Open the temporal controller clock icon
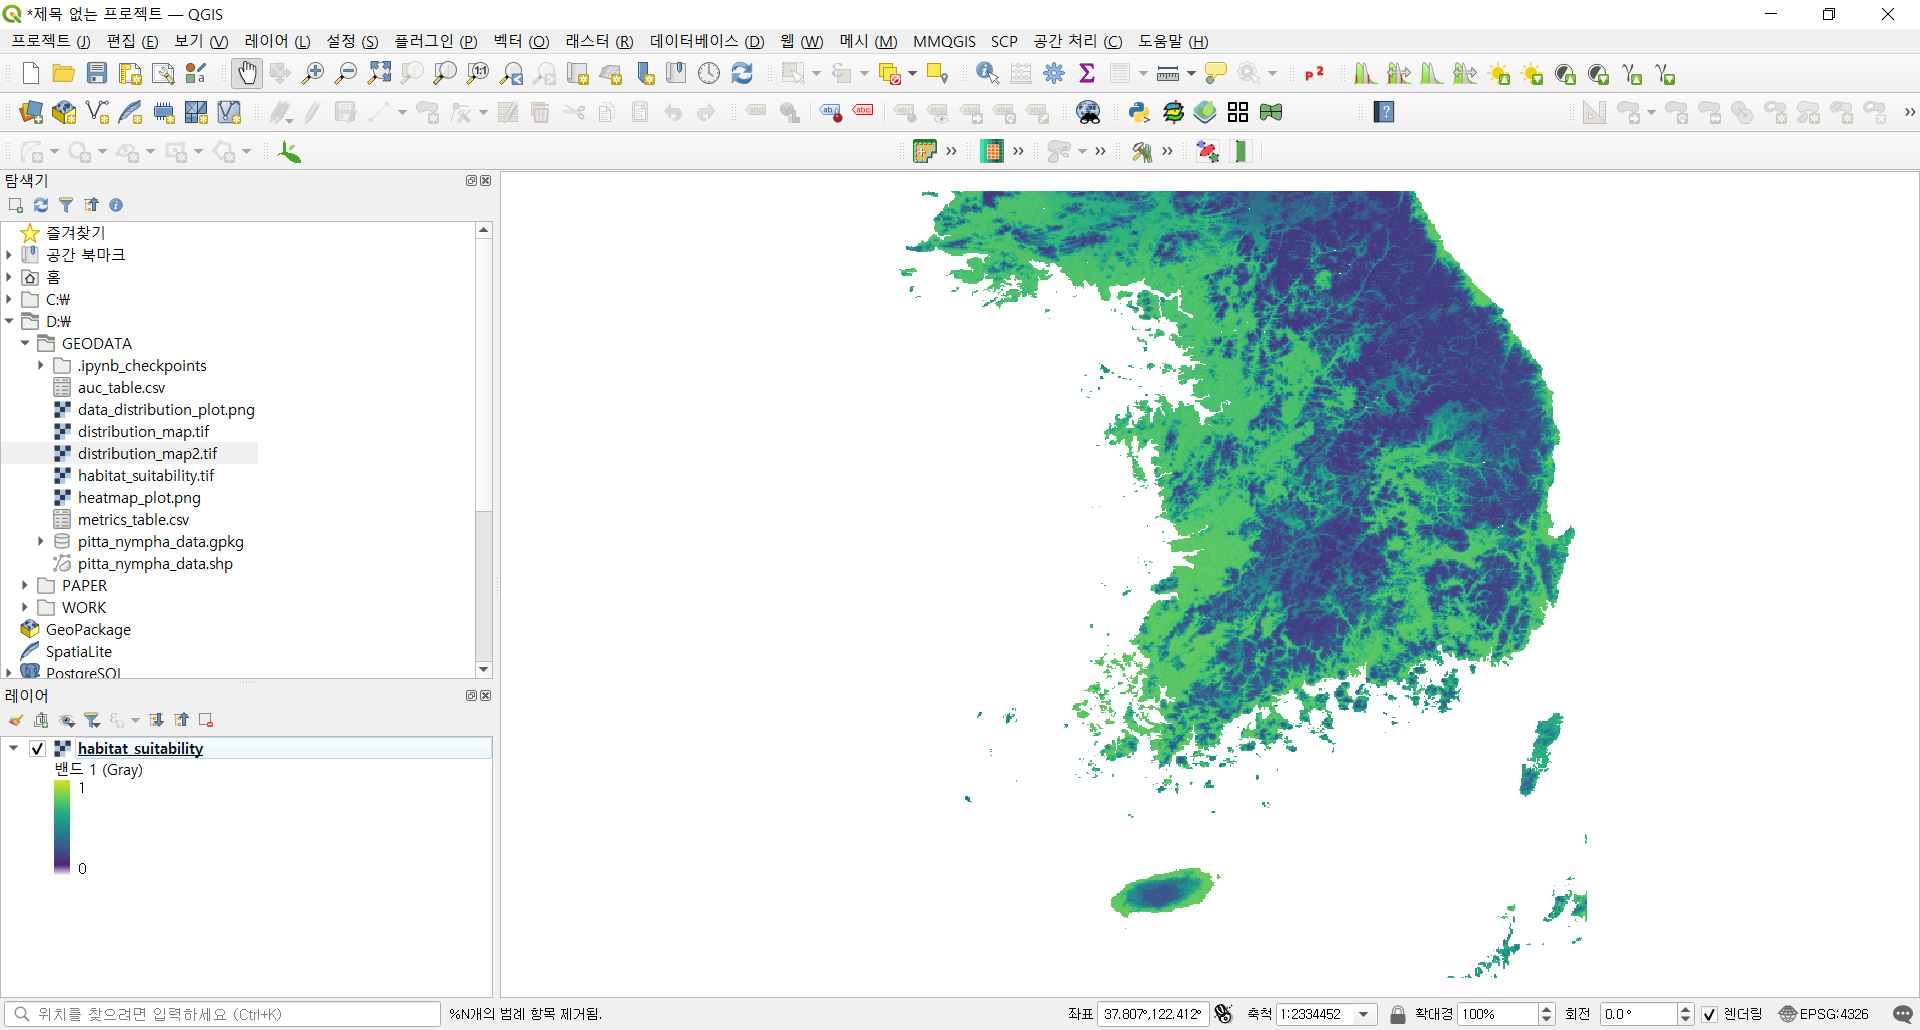This screenshot has width=1920, height=1030. tap(709, 73)
